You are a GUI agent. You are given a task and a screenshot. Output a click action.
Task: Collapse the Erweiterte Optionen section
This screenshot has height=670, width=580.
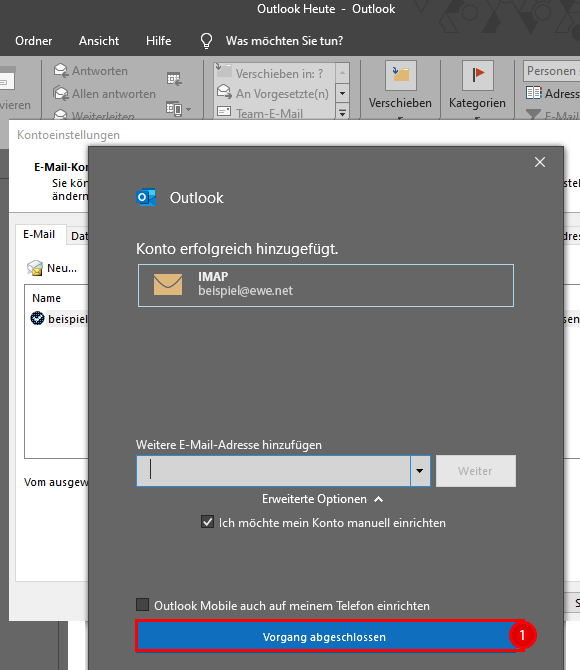pyautogui.click(x=323, y=499)
